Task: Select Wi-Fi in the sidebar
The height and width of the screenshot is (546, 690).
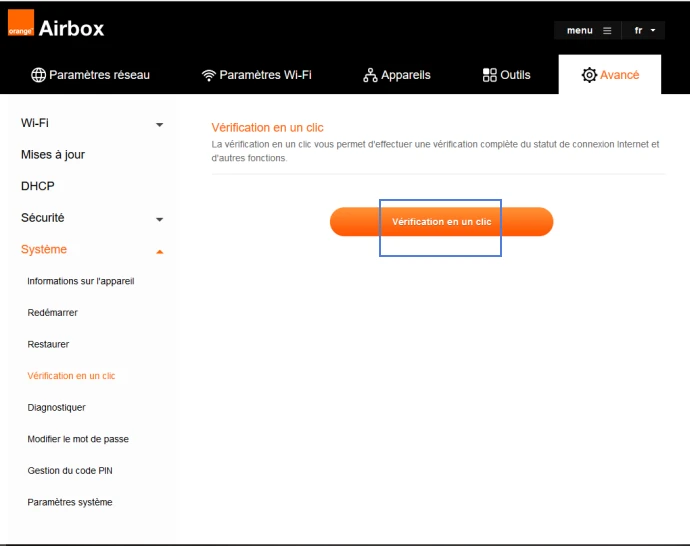Action: tap(35, 123)
